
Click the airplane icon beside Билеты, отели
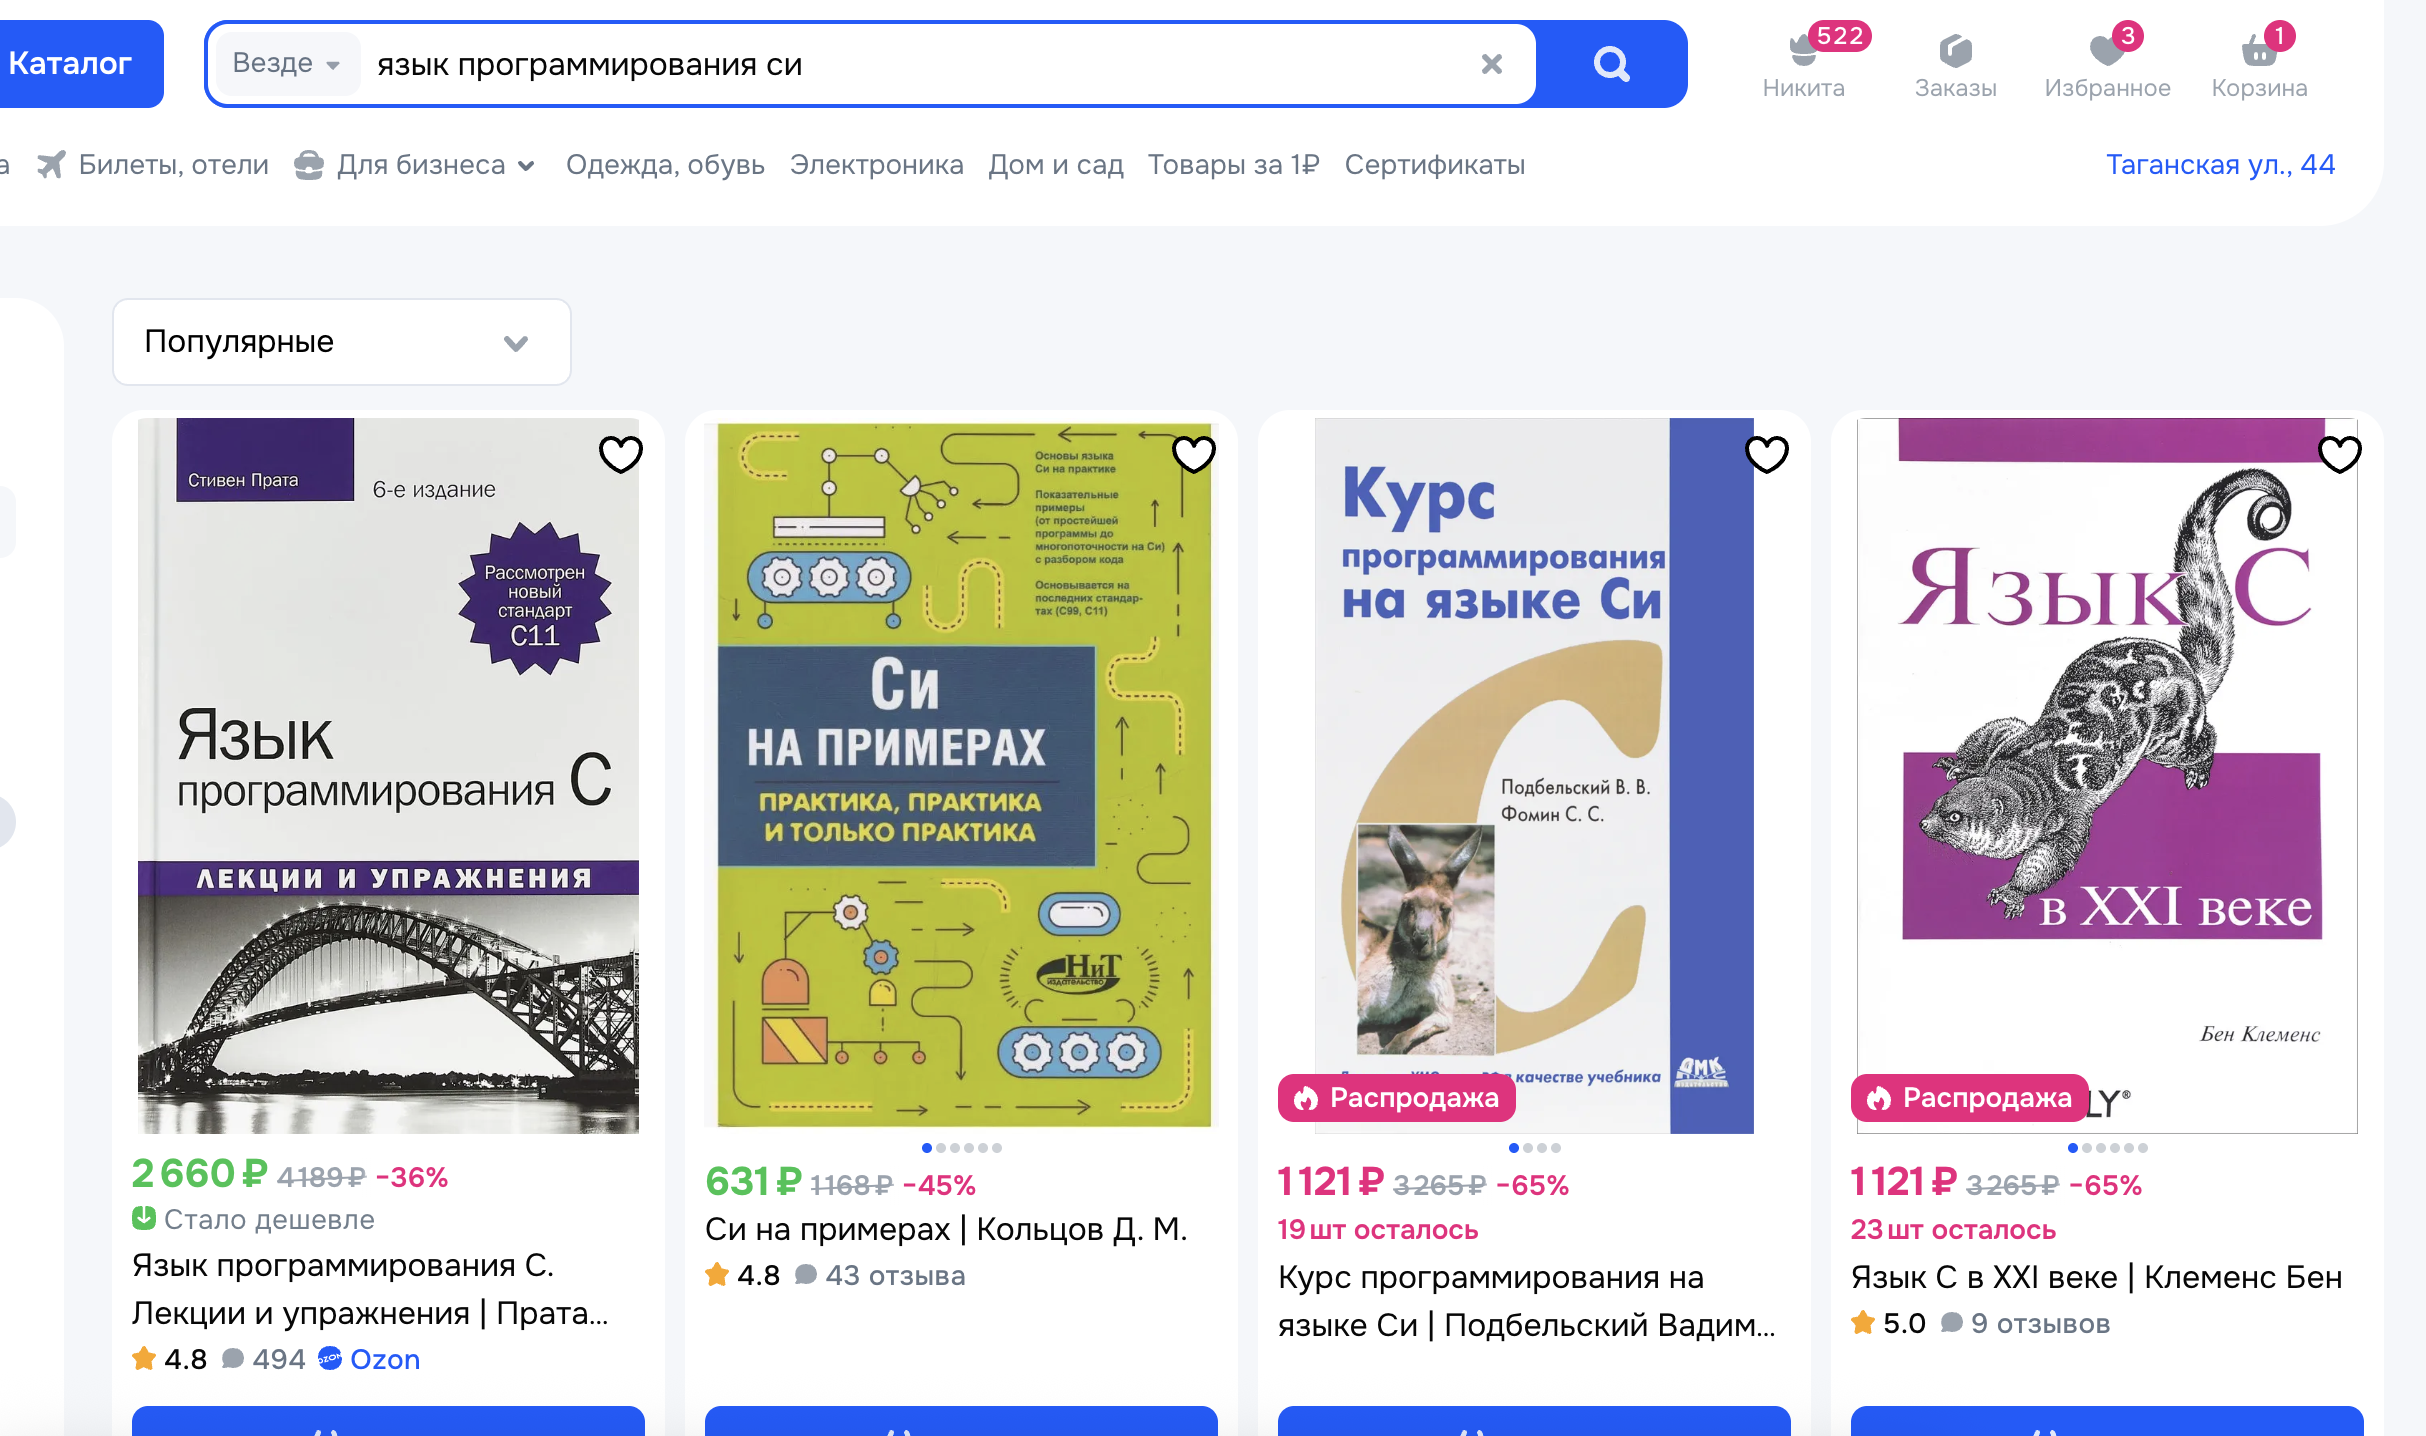click(x=51, y=165)
